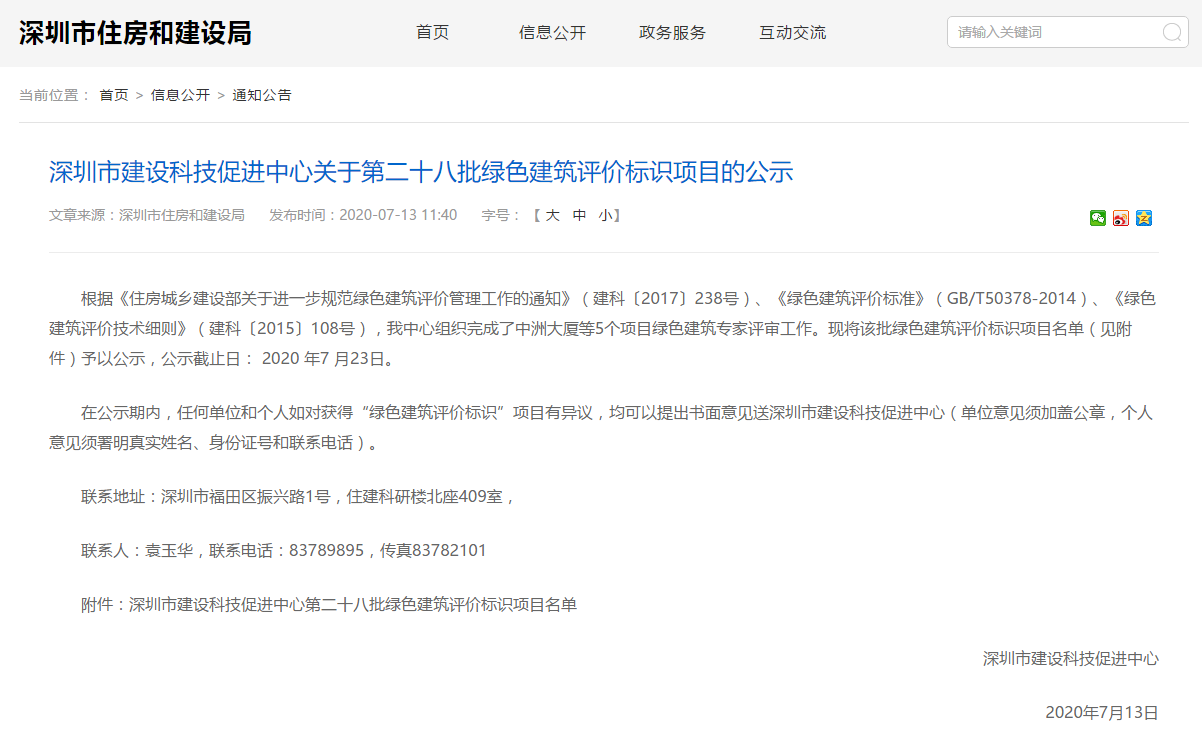Image resolution: width=1202 pixels, height=753 pixels.
Task: Click the publish time 2020-07-13 11:40
Action: [363, 215]
